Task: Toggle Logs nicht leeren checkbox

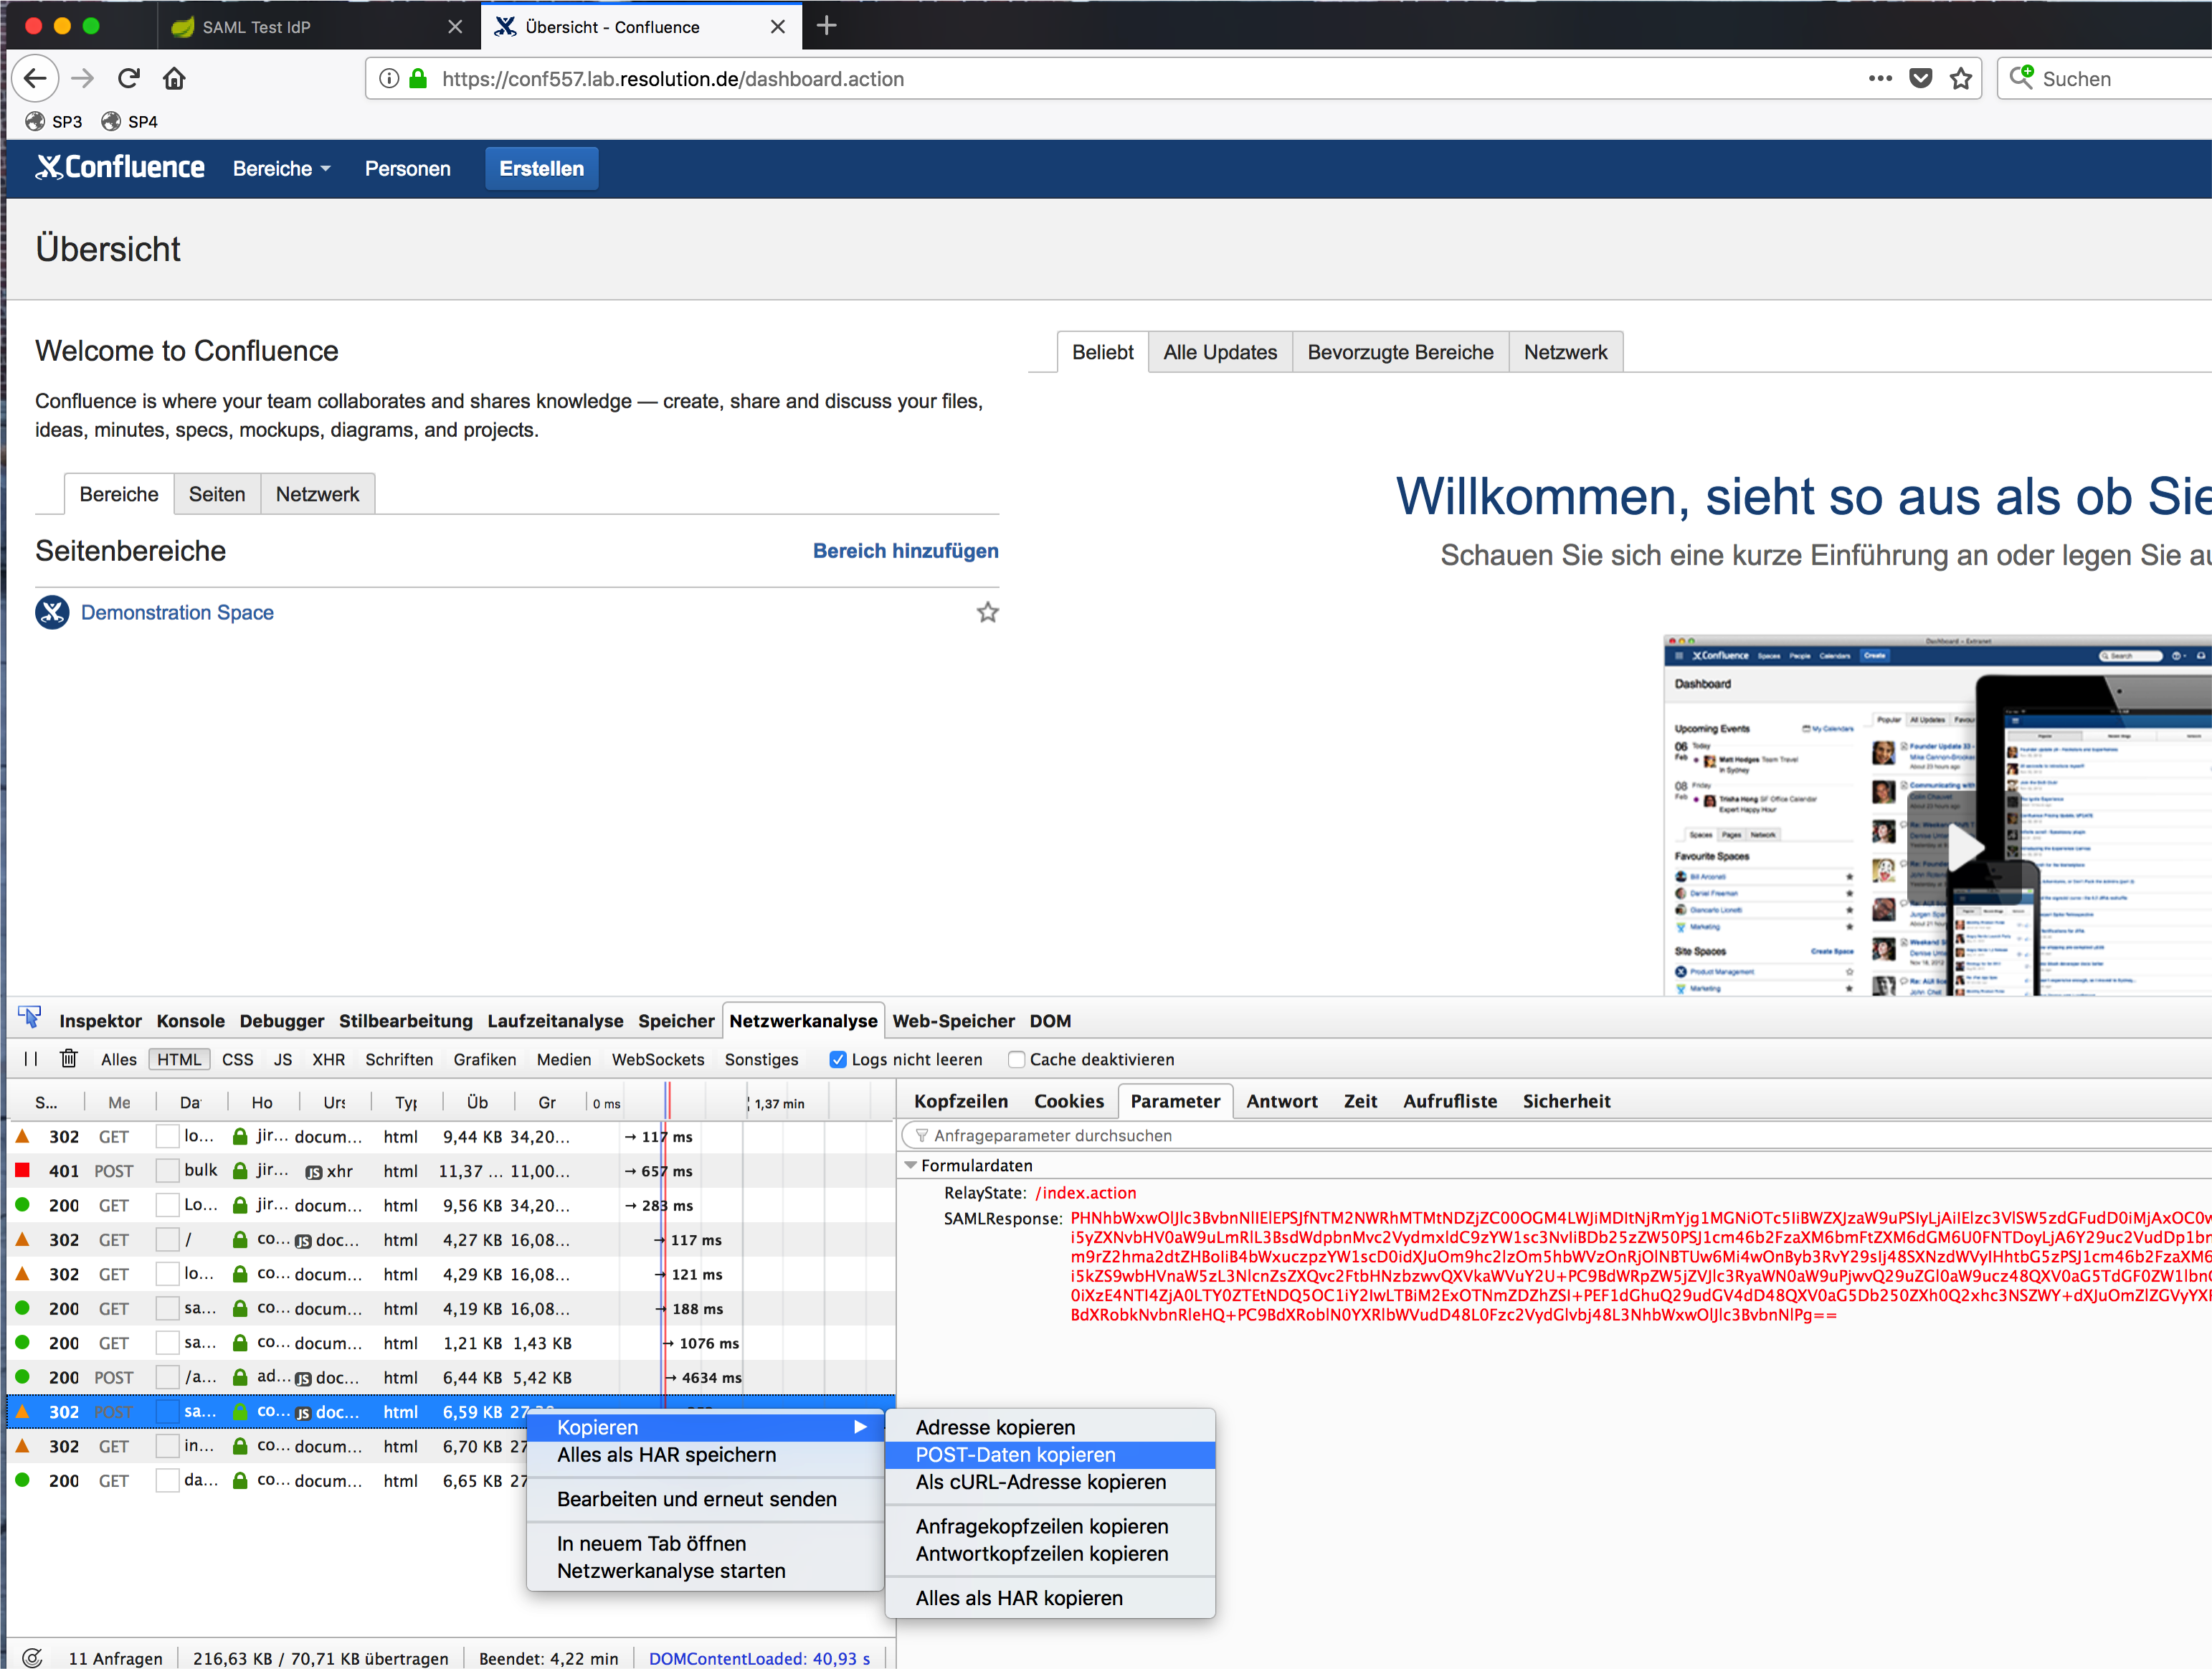Action: tap(838, 1059)
